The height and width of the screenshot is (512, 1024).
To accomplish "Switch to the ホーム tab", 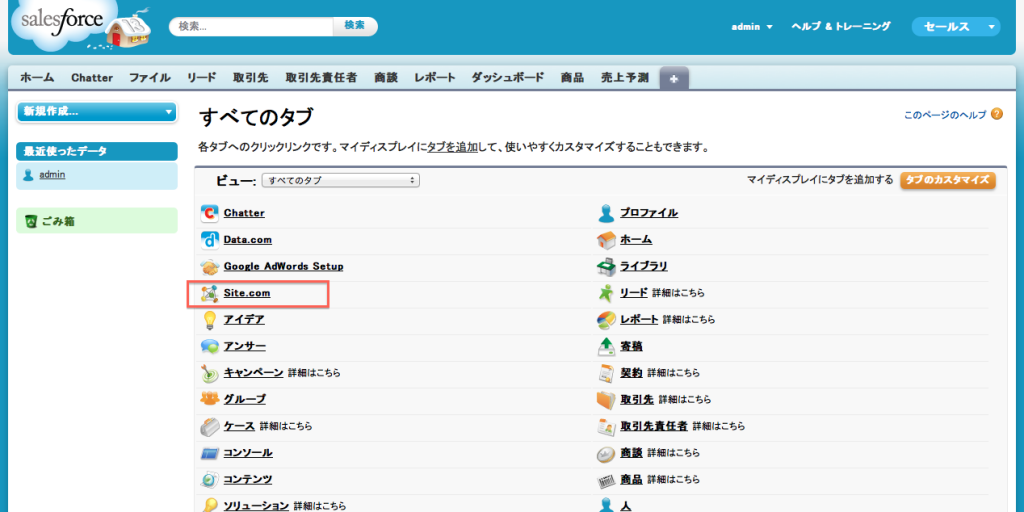I will pyautogui.click(x=37, y=78).
